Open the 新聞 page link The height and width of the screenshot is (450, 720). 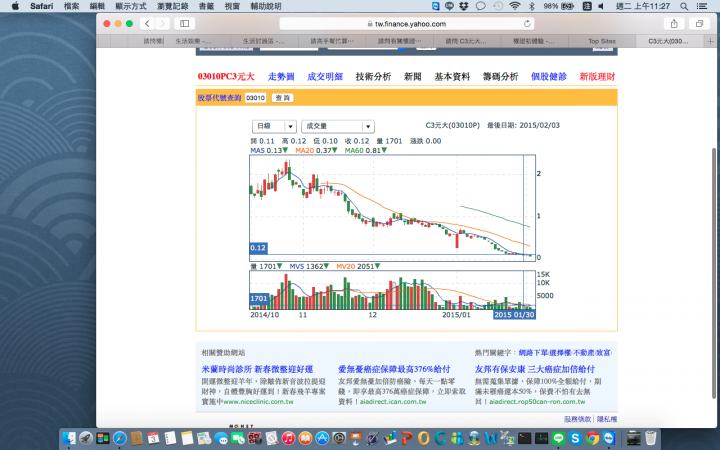tap(413, 77)
